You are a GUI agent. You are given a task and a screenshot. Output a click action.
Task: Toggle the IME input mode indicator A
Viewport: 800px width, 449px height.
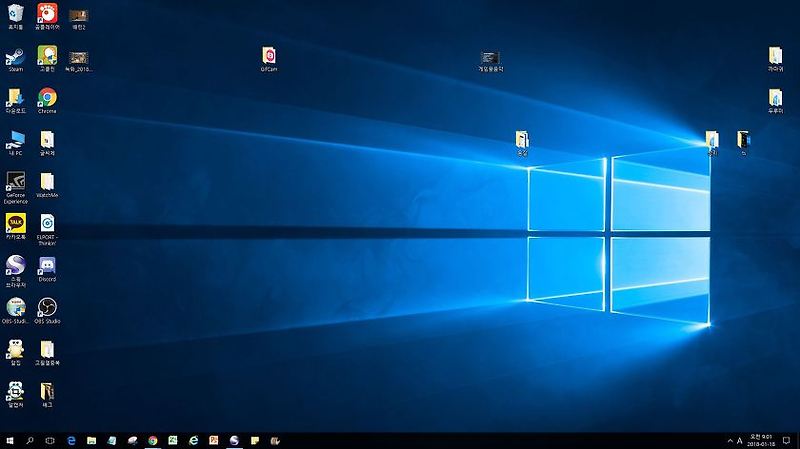pyautogui.click(x=739, y=441)
